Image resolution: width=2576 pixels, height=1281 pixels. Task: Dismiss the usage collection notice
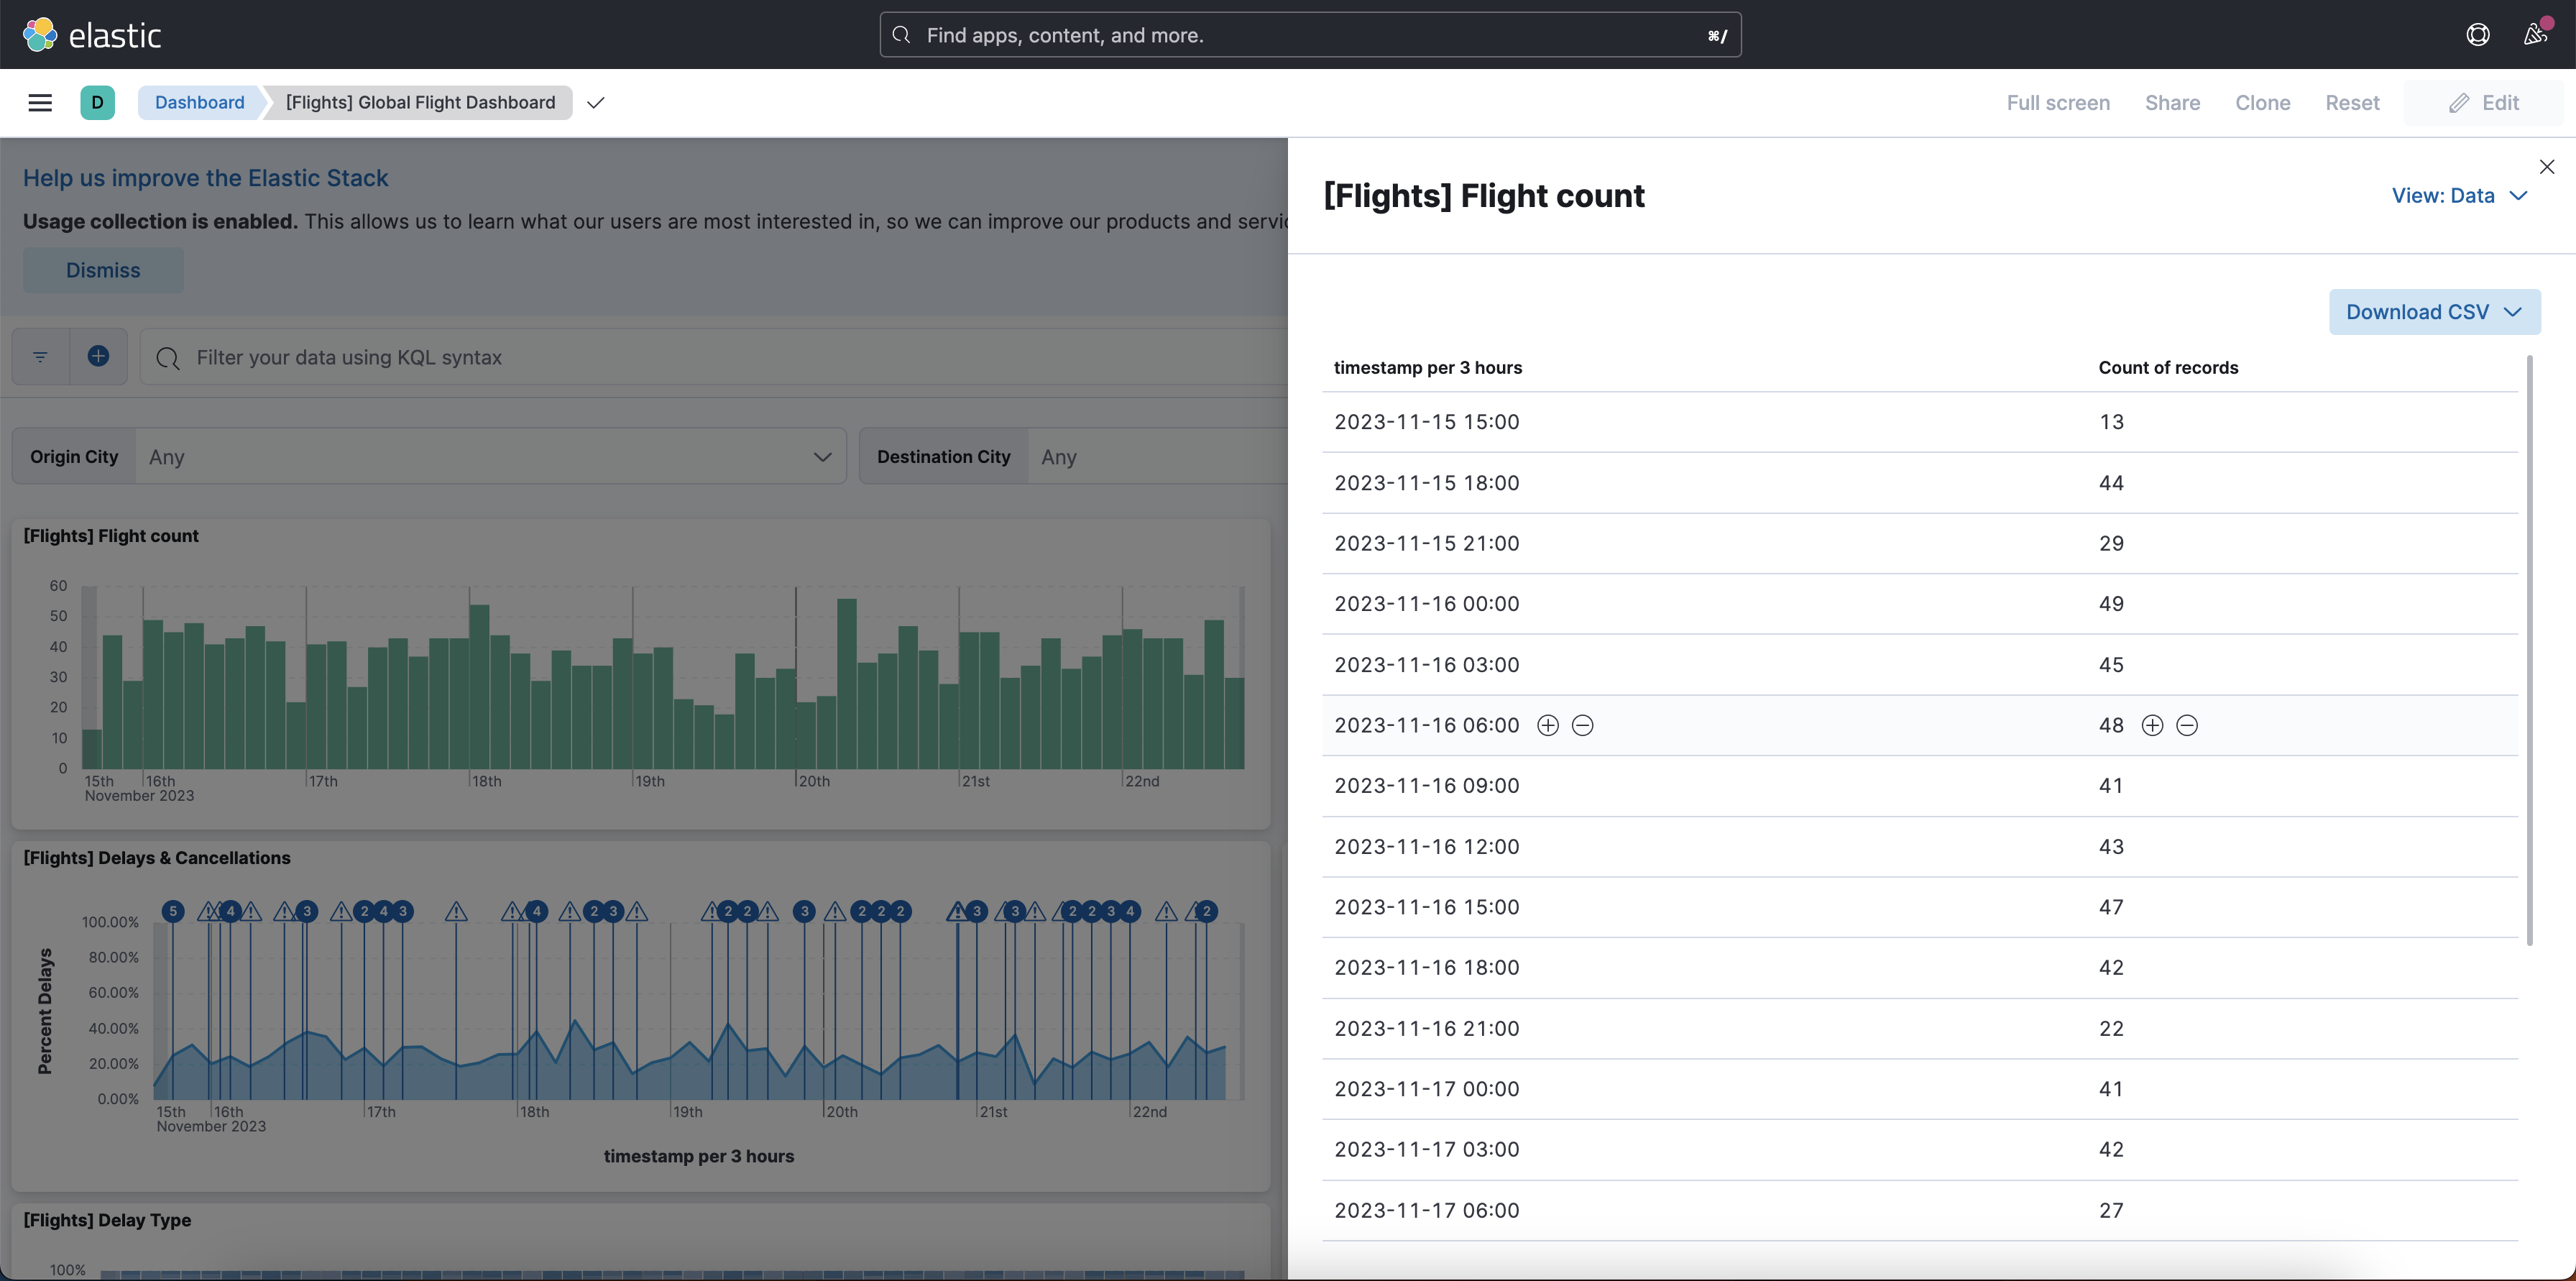pos(103,270)
